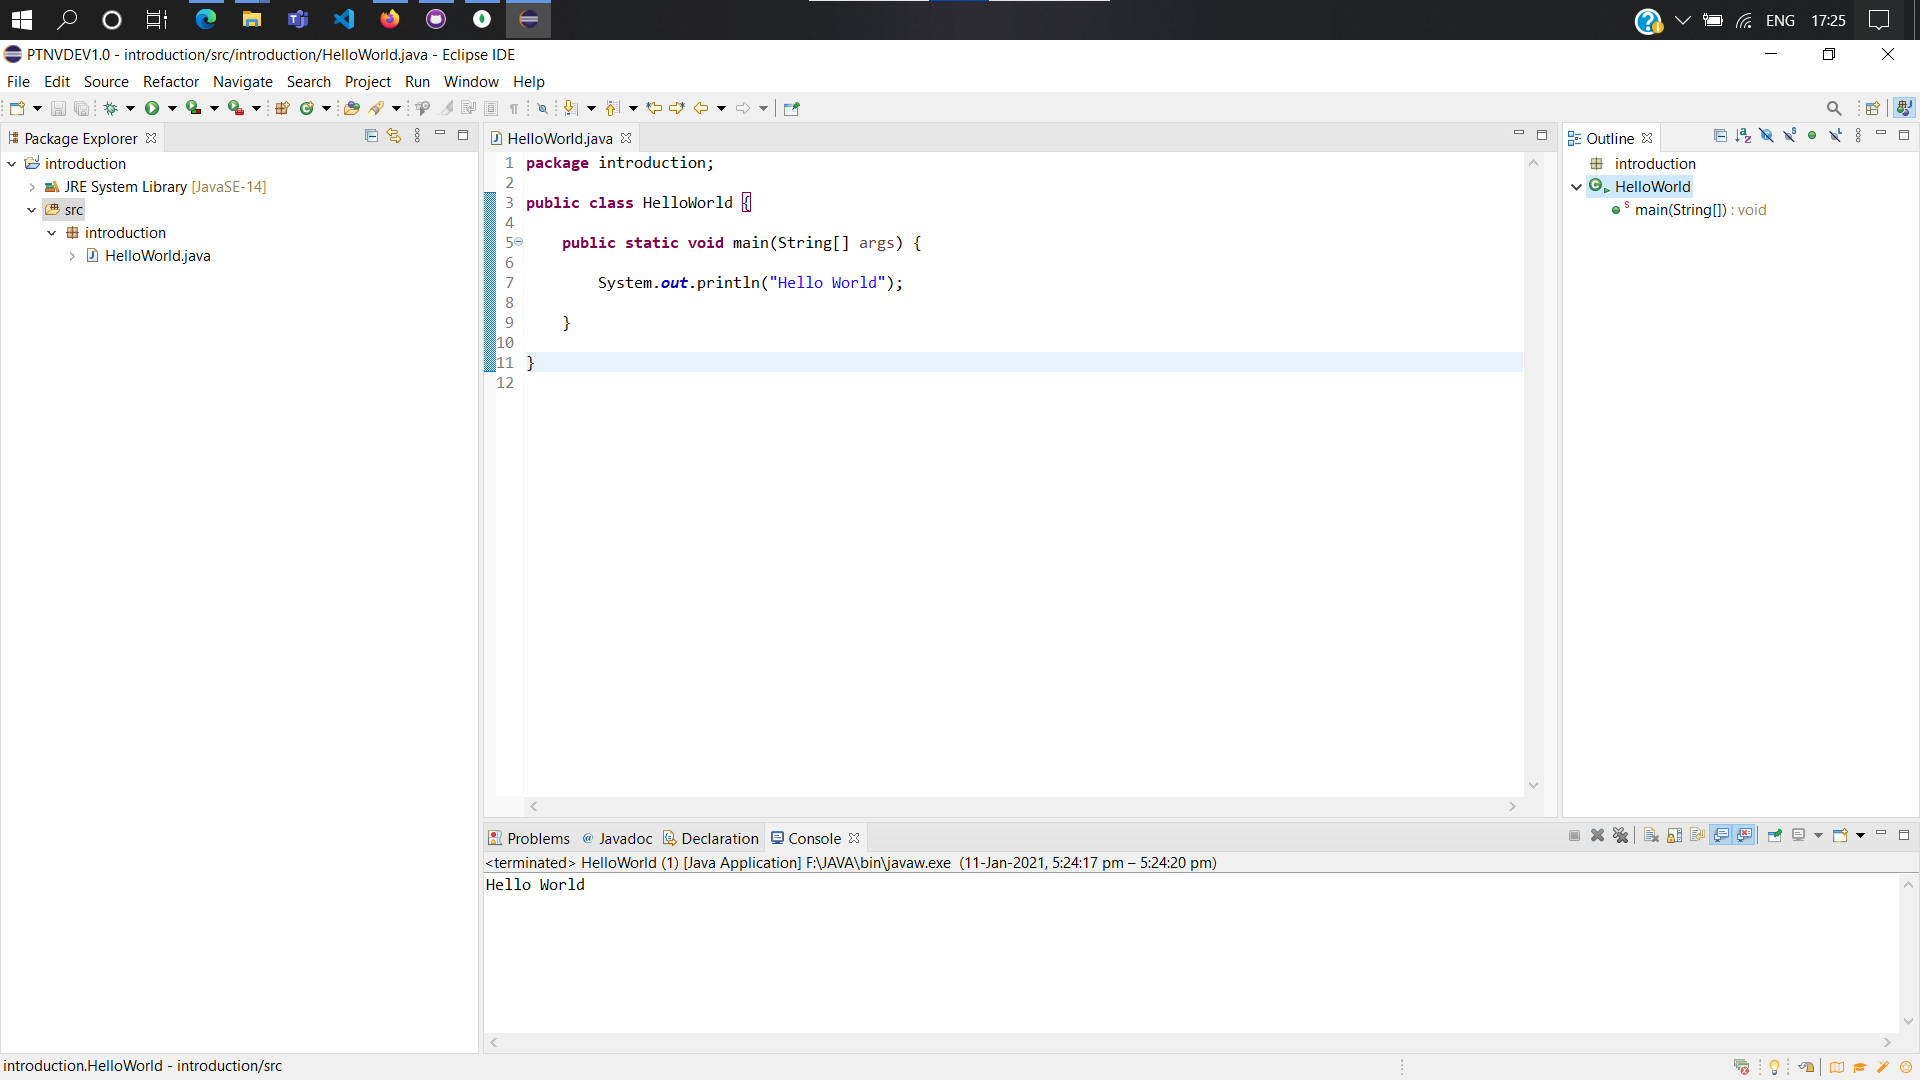Click the toolbar search magnifier icon
Image resolution: width=1920 pixels, height=1080 pixels.
click(1833, 108)
